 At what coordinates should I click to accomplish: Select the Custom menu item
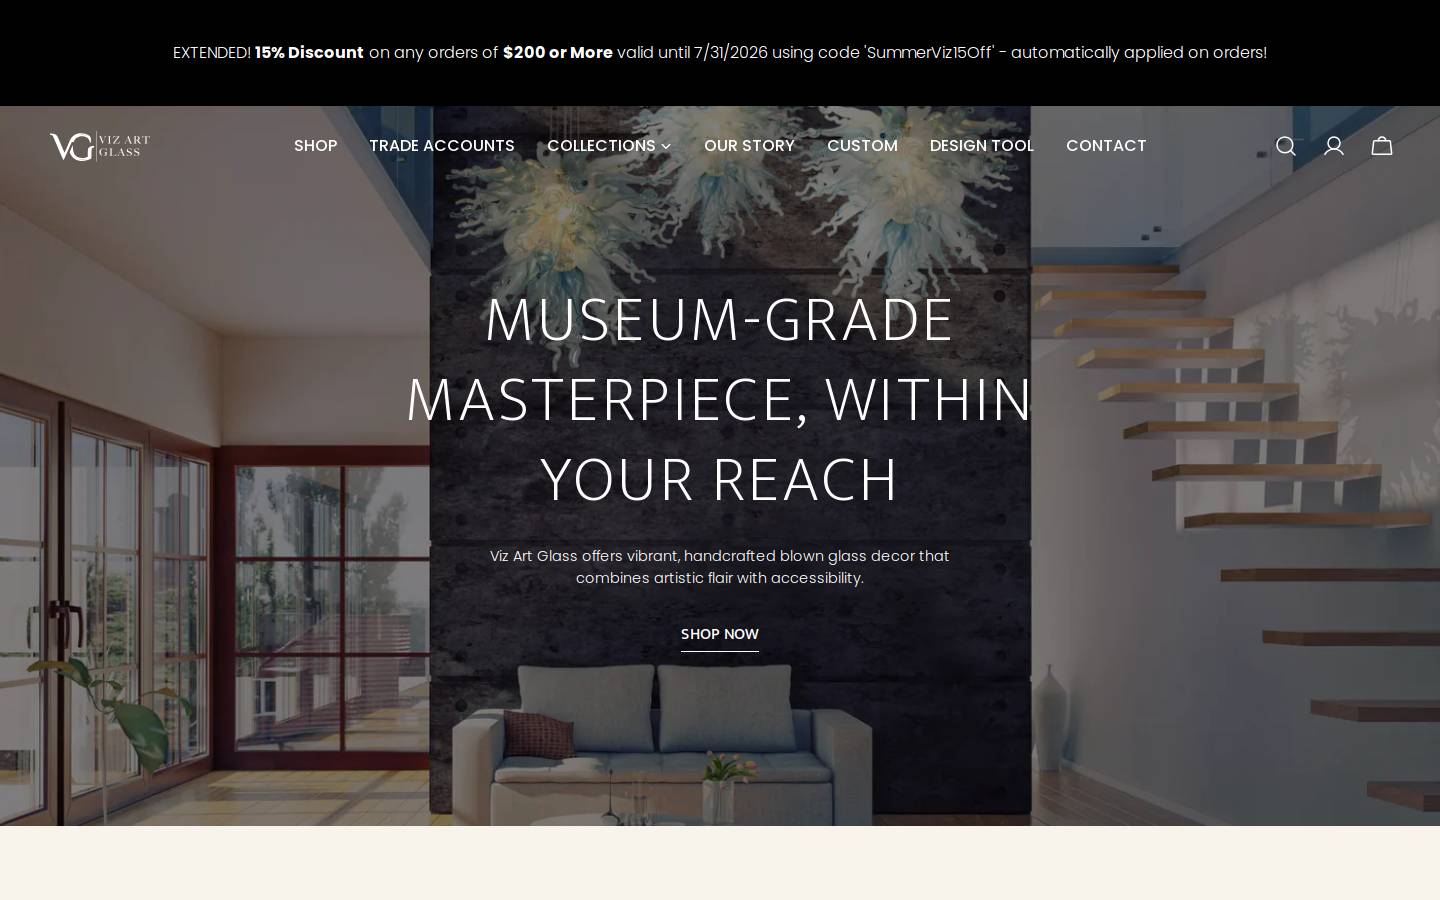[862, 146]
